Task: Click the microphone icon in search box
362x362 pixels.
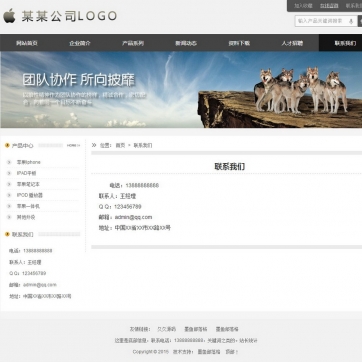Action: [x=351, y=21]
